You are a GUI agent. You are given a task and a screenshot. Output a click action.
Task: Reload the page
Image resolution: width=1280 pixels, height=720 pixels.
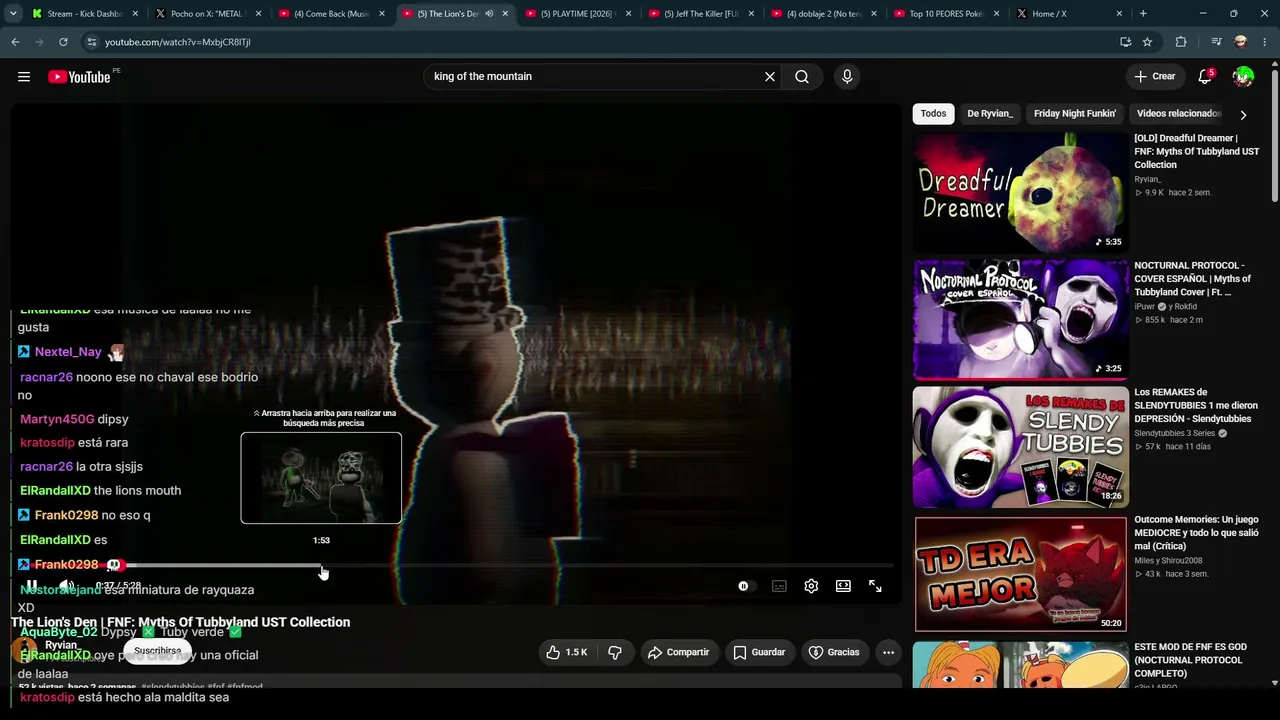point(63,42)
